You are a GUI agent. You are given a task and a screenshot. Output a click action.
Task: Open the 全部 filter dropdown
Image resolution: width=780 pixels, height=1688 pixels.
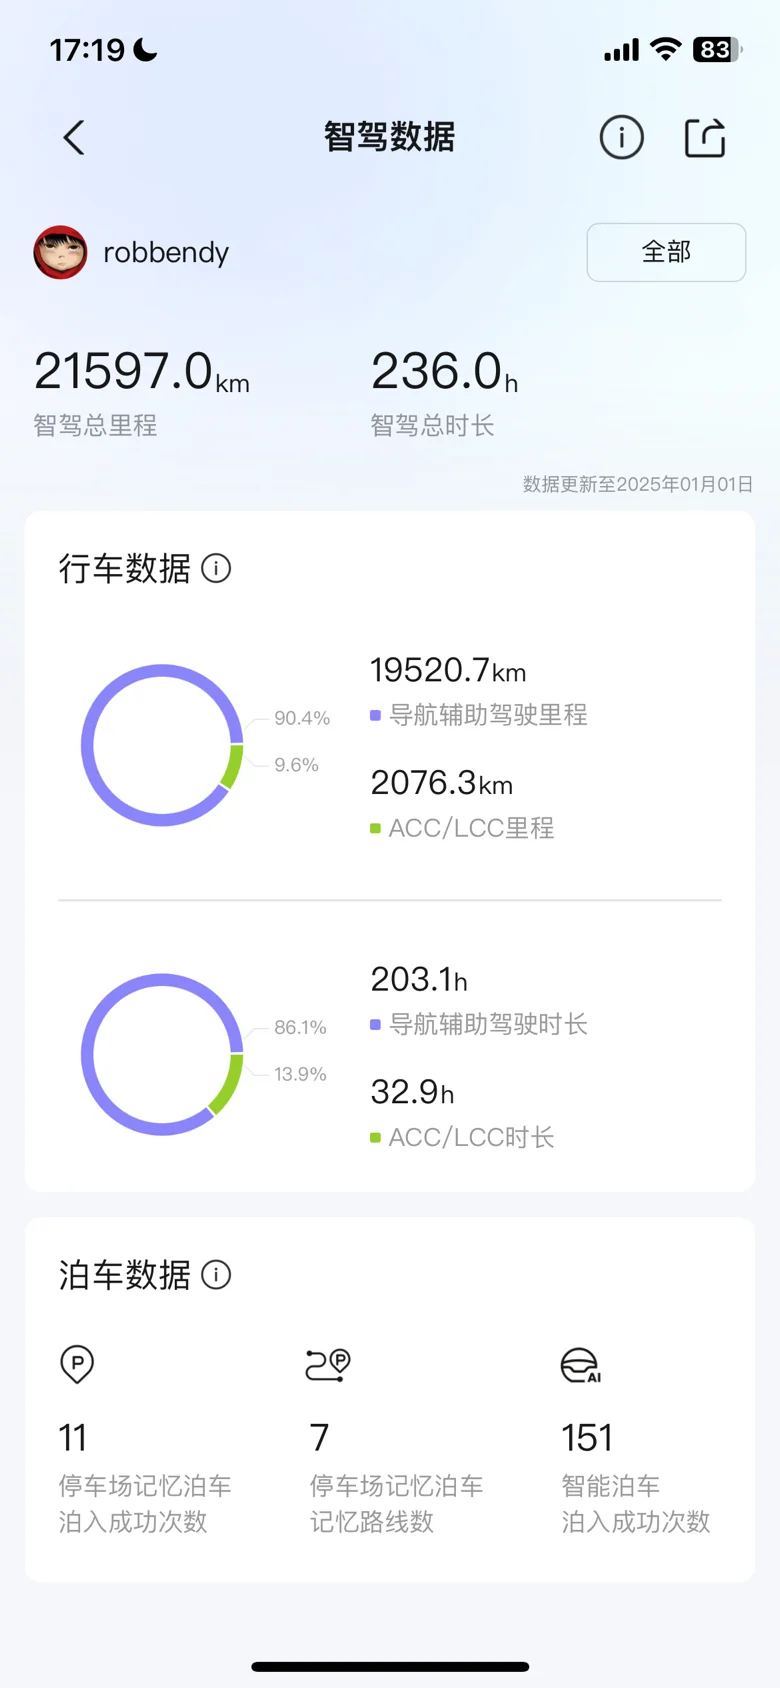coord(666,252)
